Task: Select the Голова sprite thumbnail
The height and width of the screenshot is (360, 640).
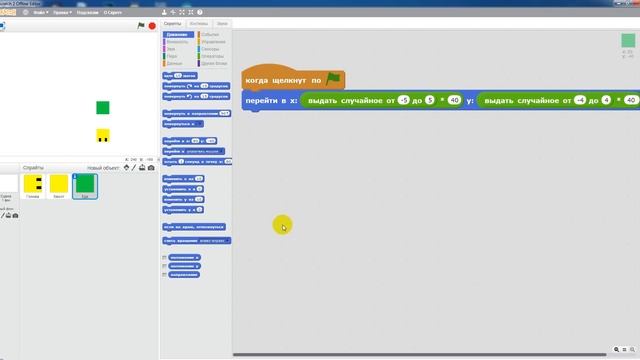Action: pos(33,187)
